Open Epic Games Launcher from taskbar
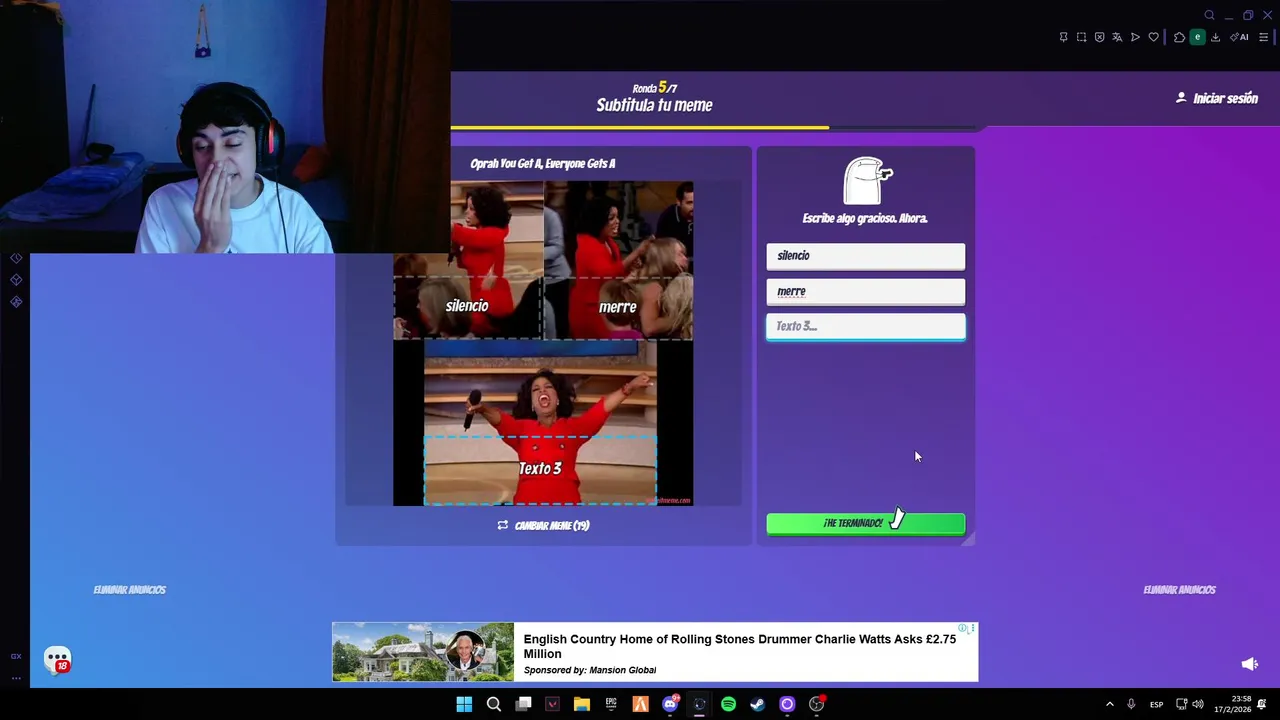The image size is (1280, 720). pyautogui.click(x=611, y=704)
